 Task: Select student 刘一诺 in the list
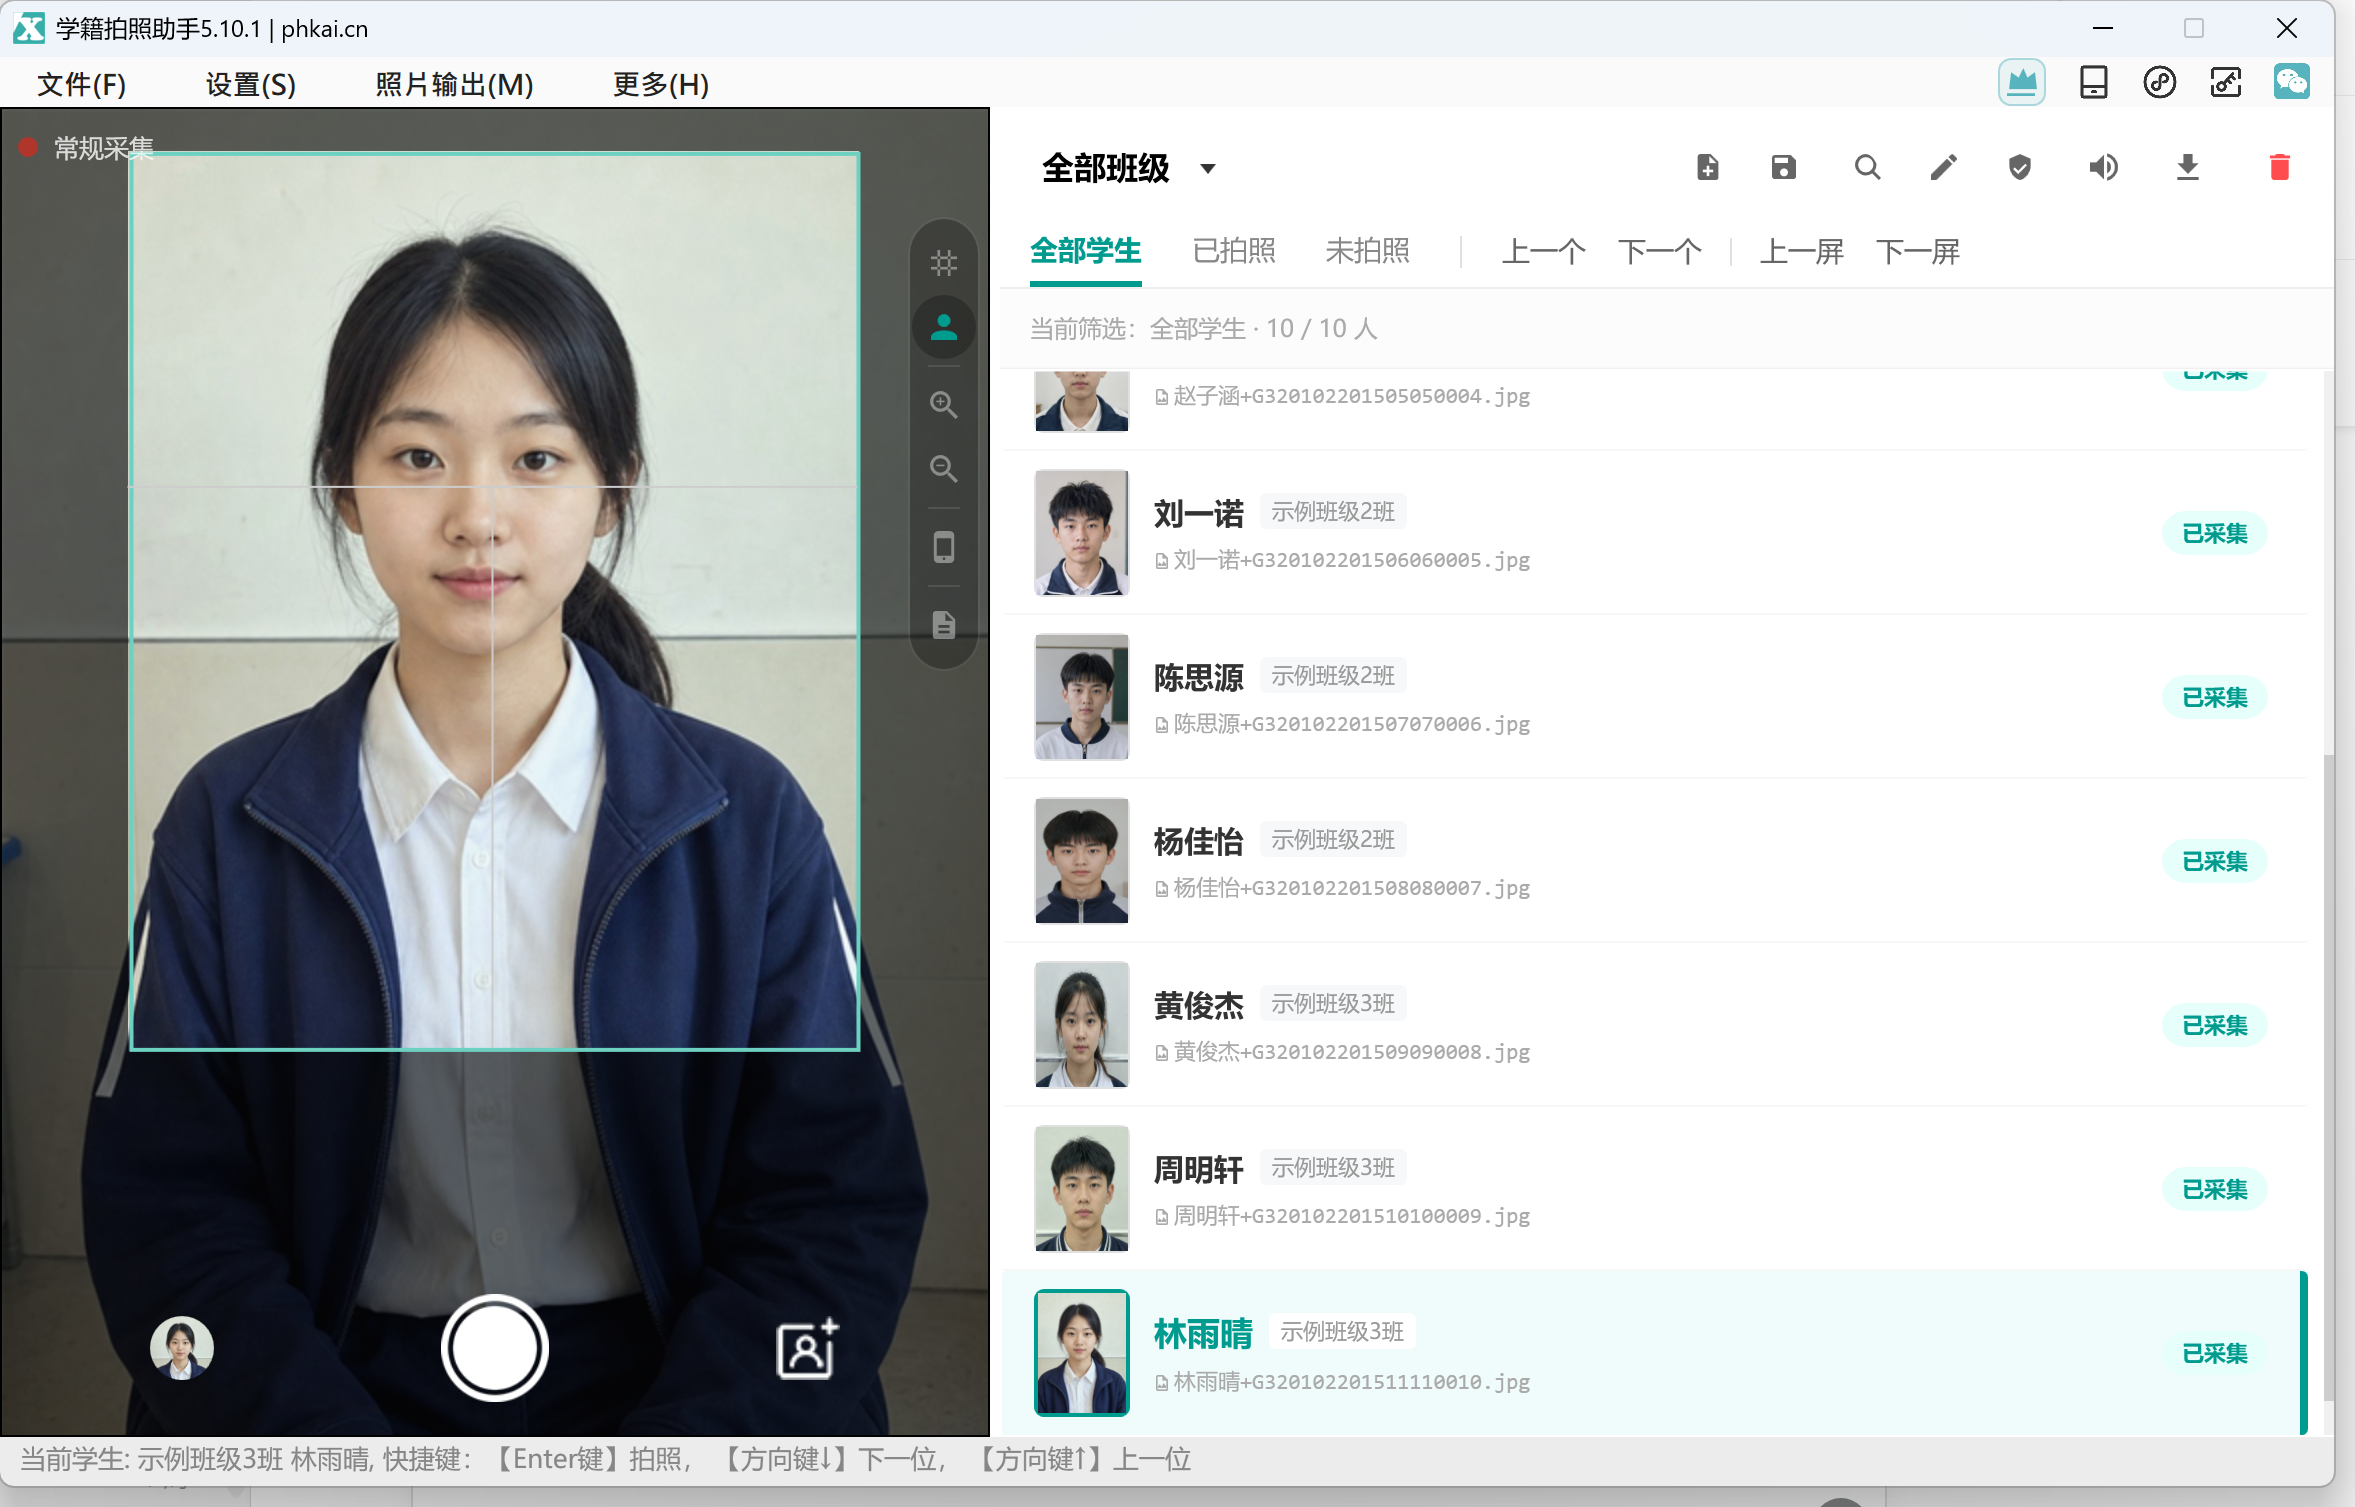(1655, 533)
